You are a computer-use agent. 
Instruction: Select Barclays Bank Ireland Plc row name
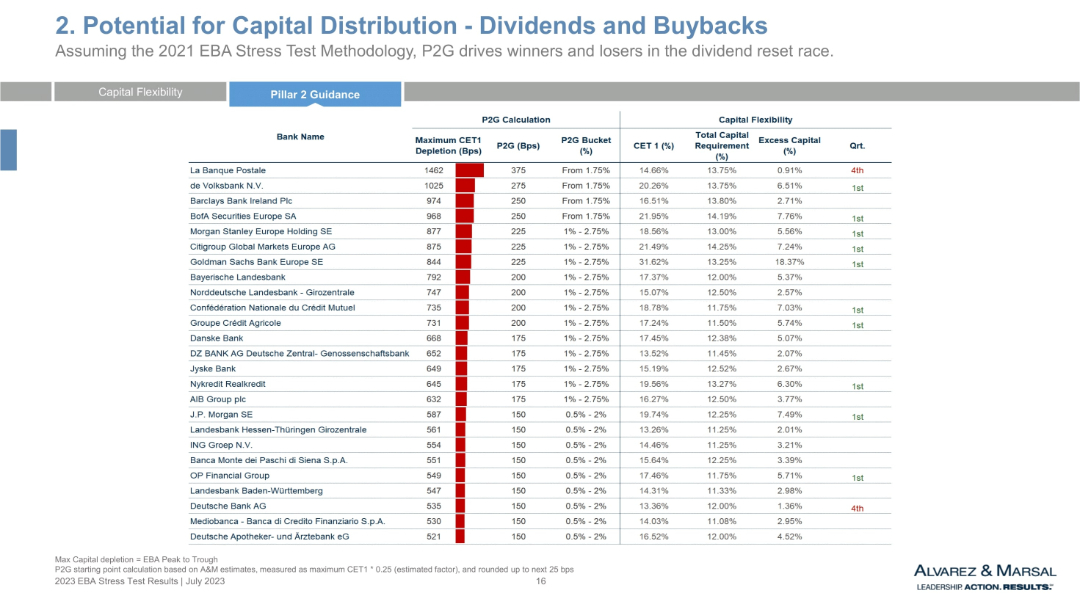point(241,200)
